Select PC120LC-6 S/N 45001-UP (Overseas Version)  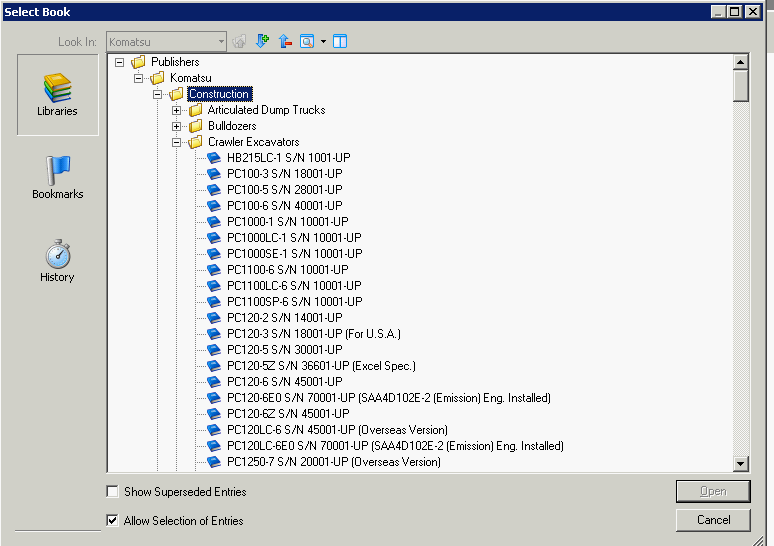click(x=338, y=430)
